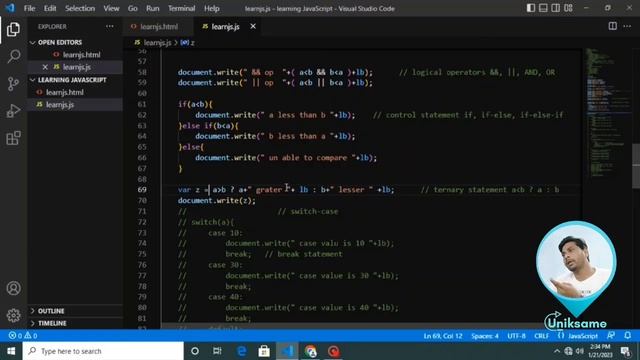
Task: Toggle Primary Side Bar layout icon
Action: pos(531,8)
